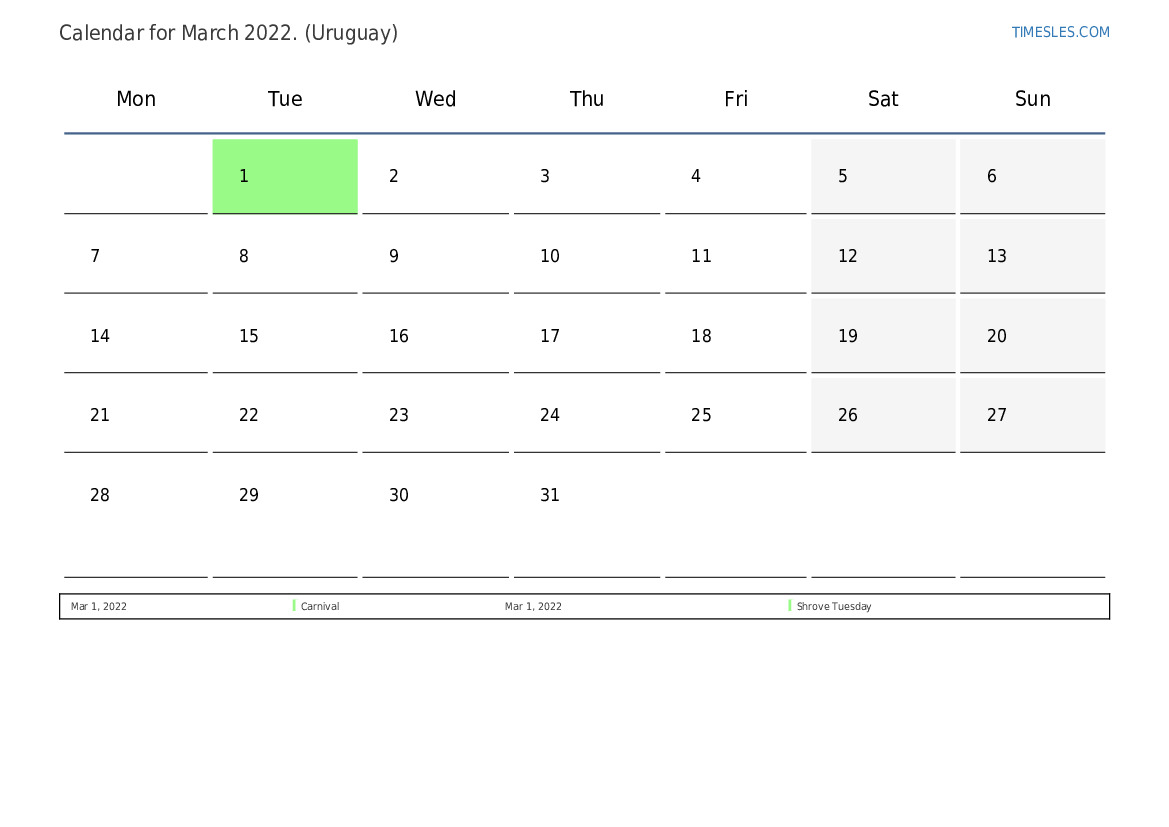Viewport: 1169px width, 827px height.
Task: Select Saturday day 19 cell
Action: 883,336
